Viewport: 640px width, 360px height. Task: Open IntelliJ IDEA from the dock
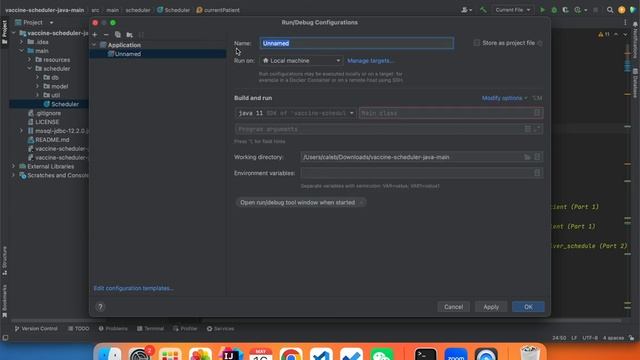pos(230,353)
